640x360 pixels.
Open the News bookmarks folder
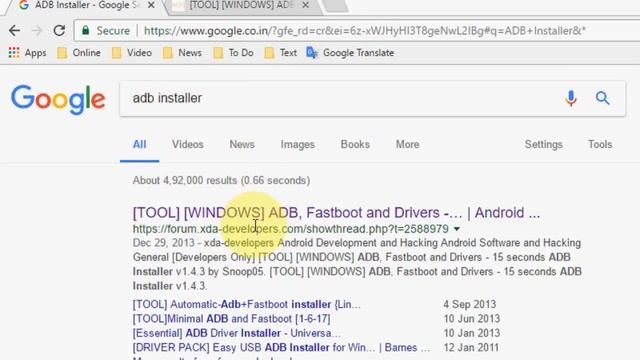tap(182, 53)
